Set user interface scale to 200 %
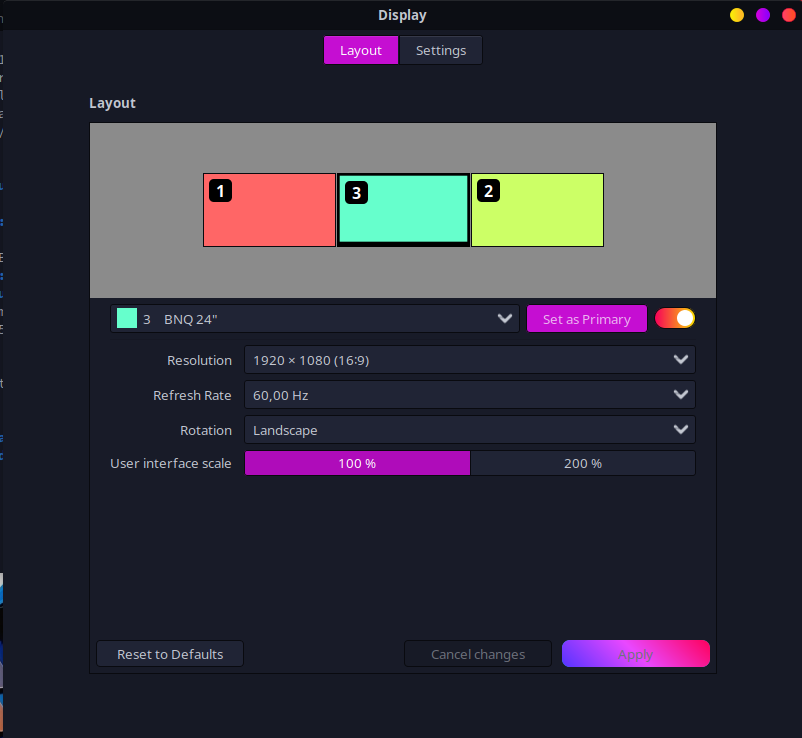Image resolution: width=802 pixels, height=738 pixels. (x=582, y=463)
